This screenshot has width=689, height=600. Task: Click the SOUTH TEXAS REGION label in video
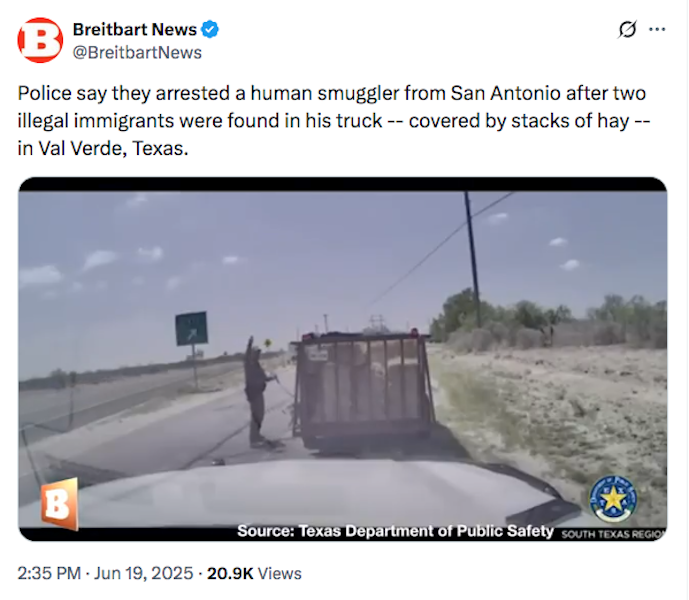point(613,534)
